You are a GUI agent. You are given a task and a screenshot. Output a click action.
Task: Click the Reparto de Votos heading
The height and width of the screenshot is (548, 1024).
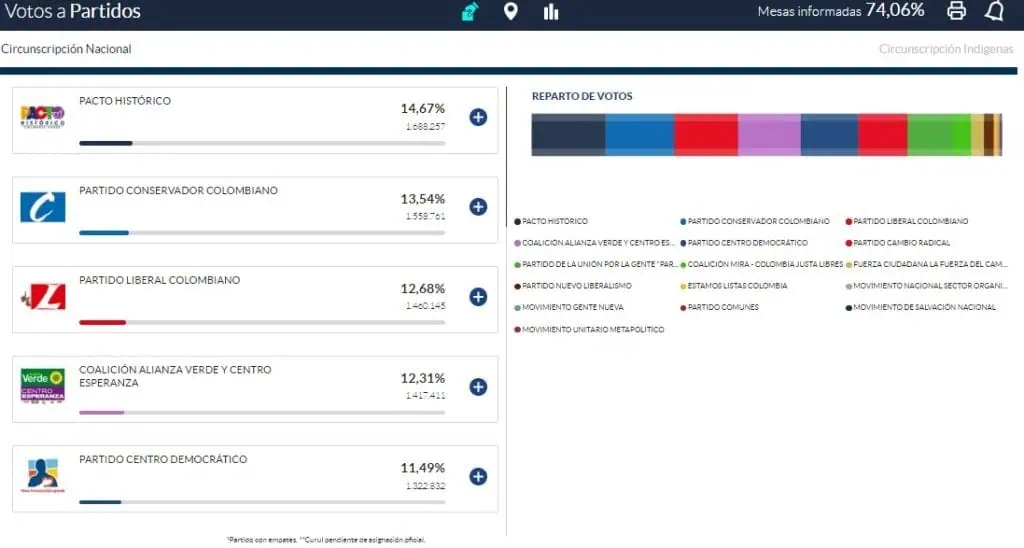(x=582, y=96)
